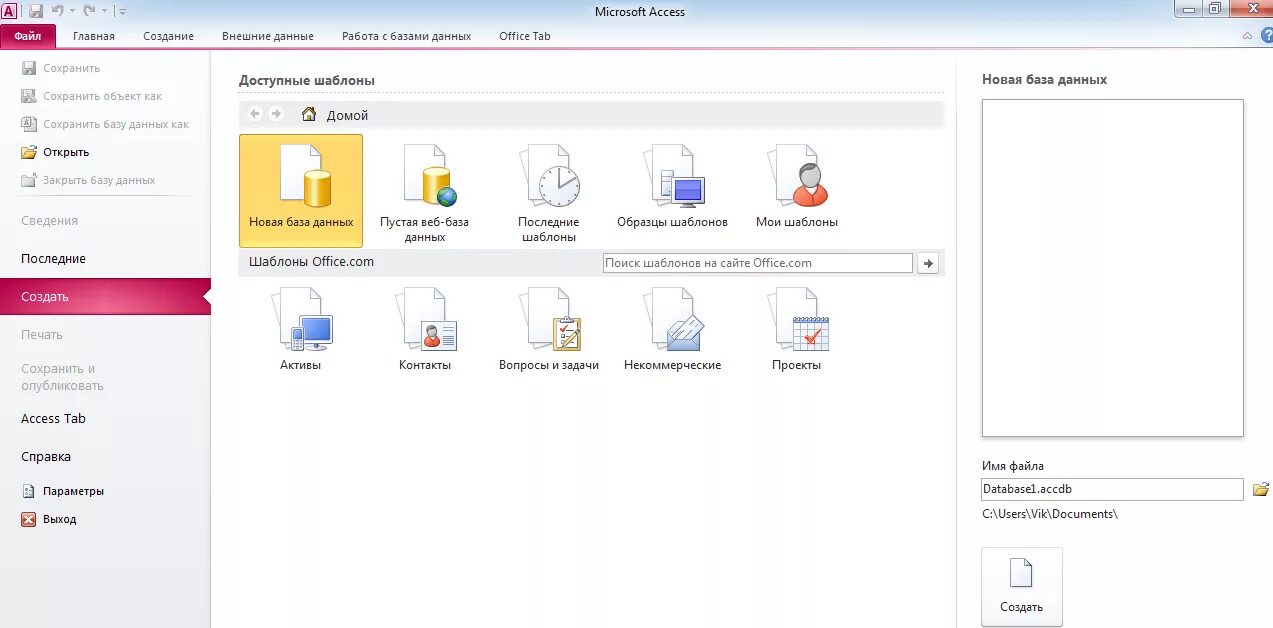Choose Пустая веб-база данных template

tap(424, 193)
